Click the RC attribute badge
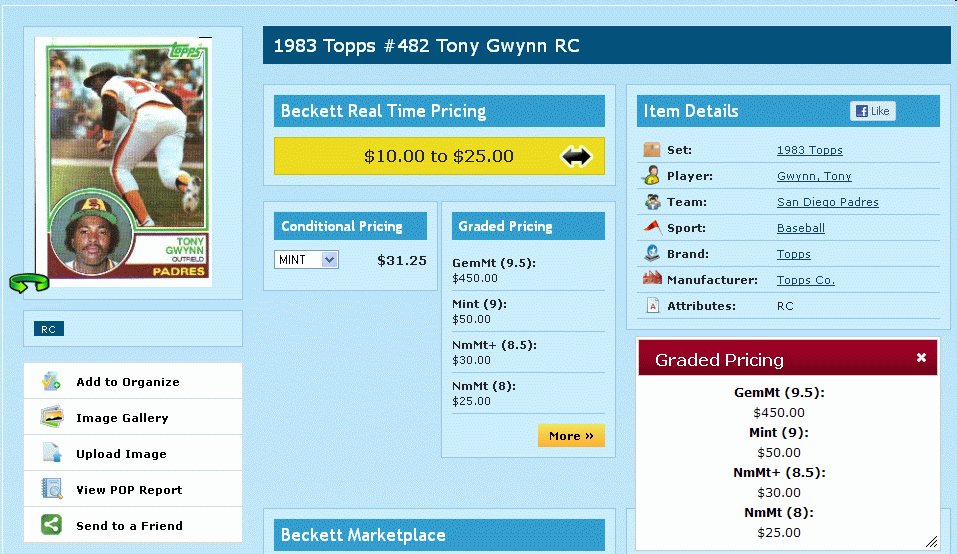Image resolution: width=957 pixels, height=554 pixels. pyautogui.click(x=49, y=329)
